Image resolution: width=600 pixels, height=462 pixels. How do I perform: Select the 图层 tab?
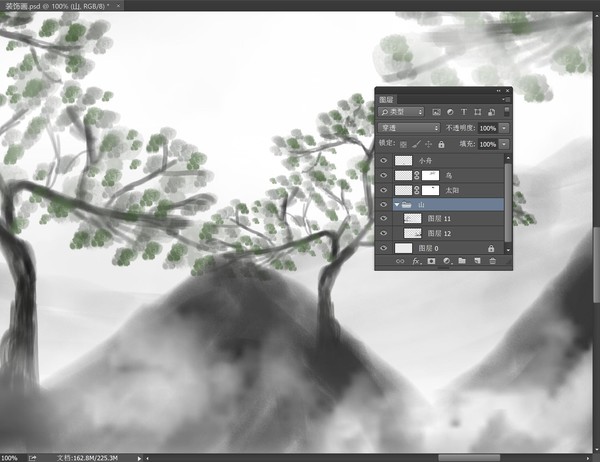(x=386, y=100)
